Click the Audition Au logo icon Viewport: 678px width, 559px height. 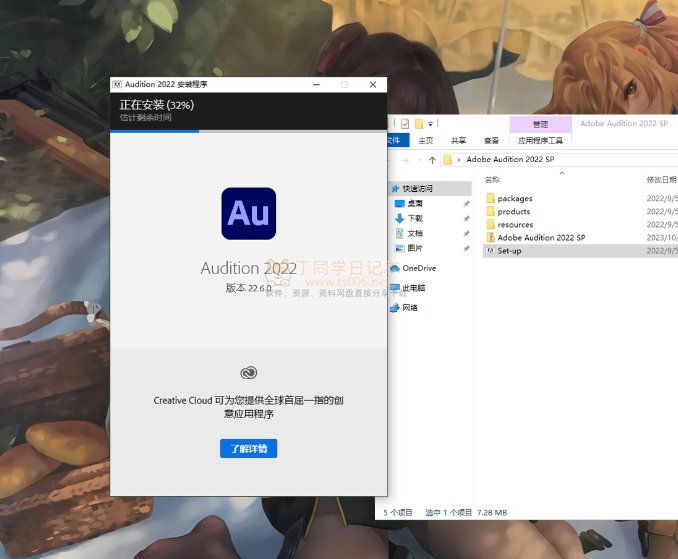pyautogui.click(x=248, y=212)
